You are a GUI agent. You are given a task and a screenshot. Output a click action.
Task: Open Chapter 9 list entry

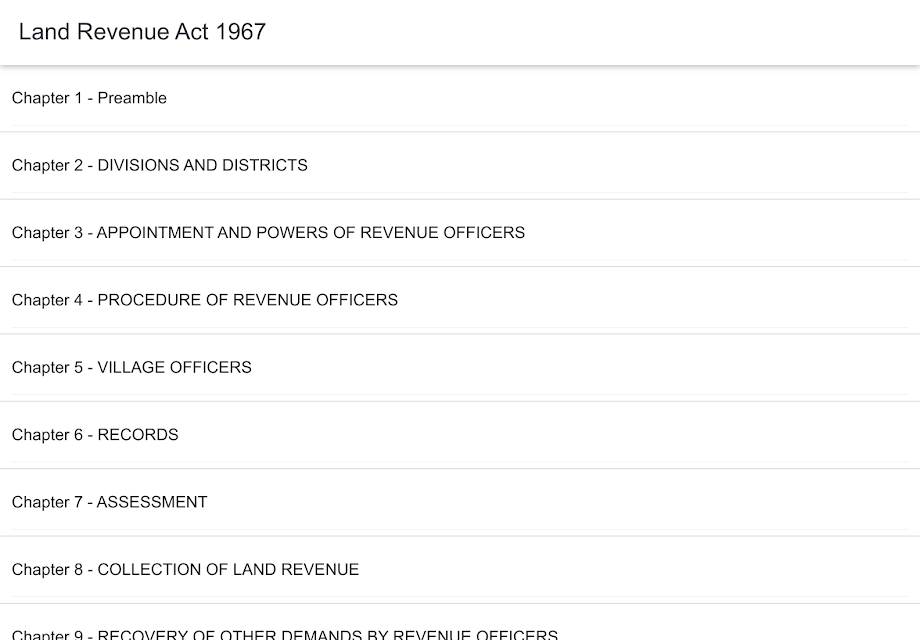(x=460, y=622)
